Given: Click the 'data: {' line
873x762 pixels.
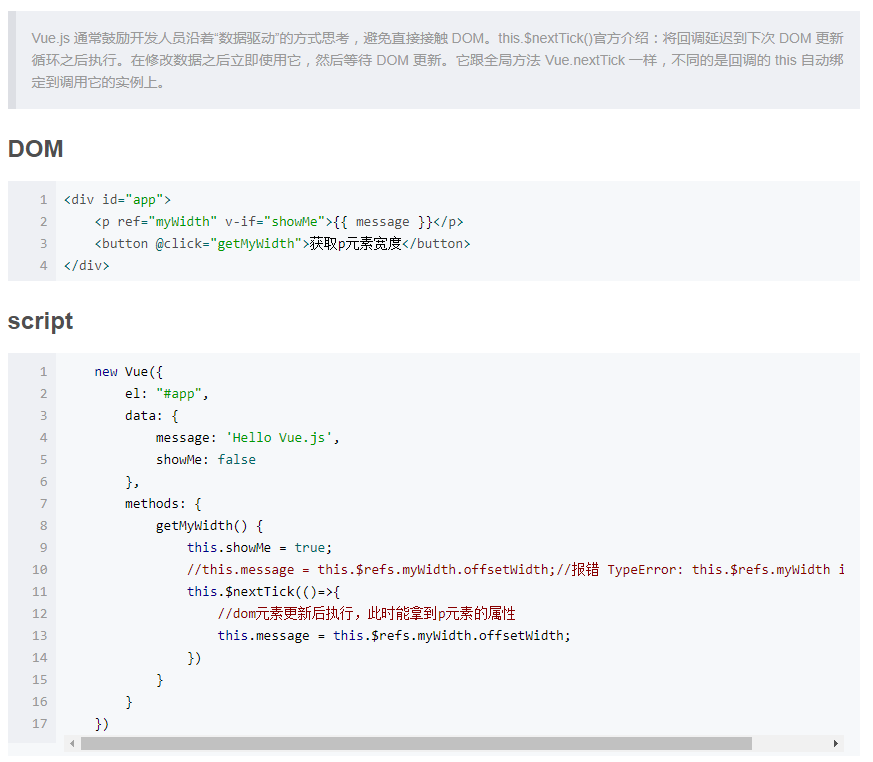Looking at the screenshot, I should (151, 416).
